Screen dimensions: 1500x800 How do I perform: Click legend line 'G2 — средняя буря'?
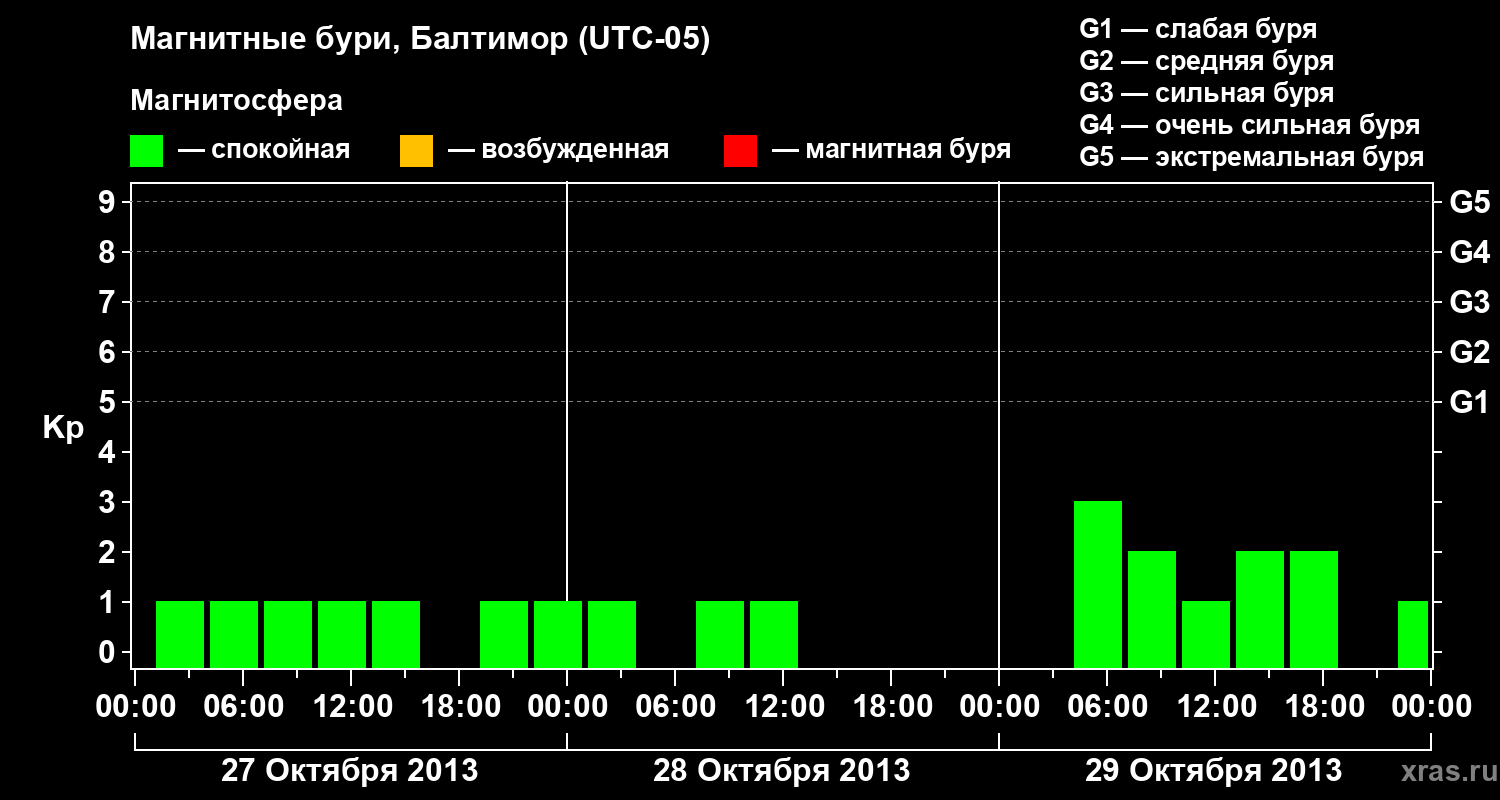click(x=1207, y=60)
